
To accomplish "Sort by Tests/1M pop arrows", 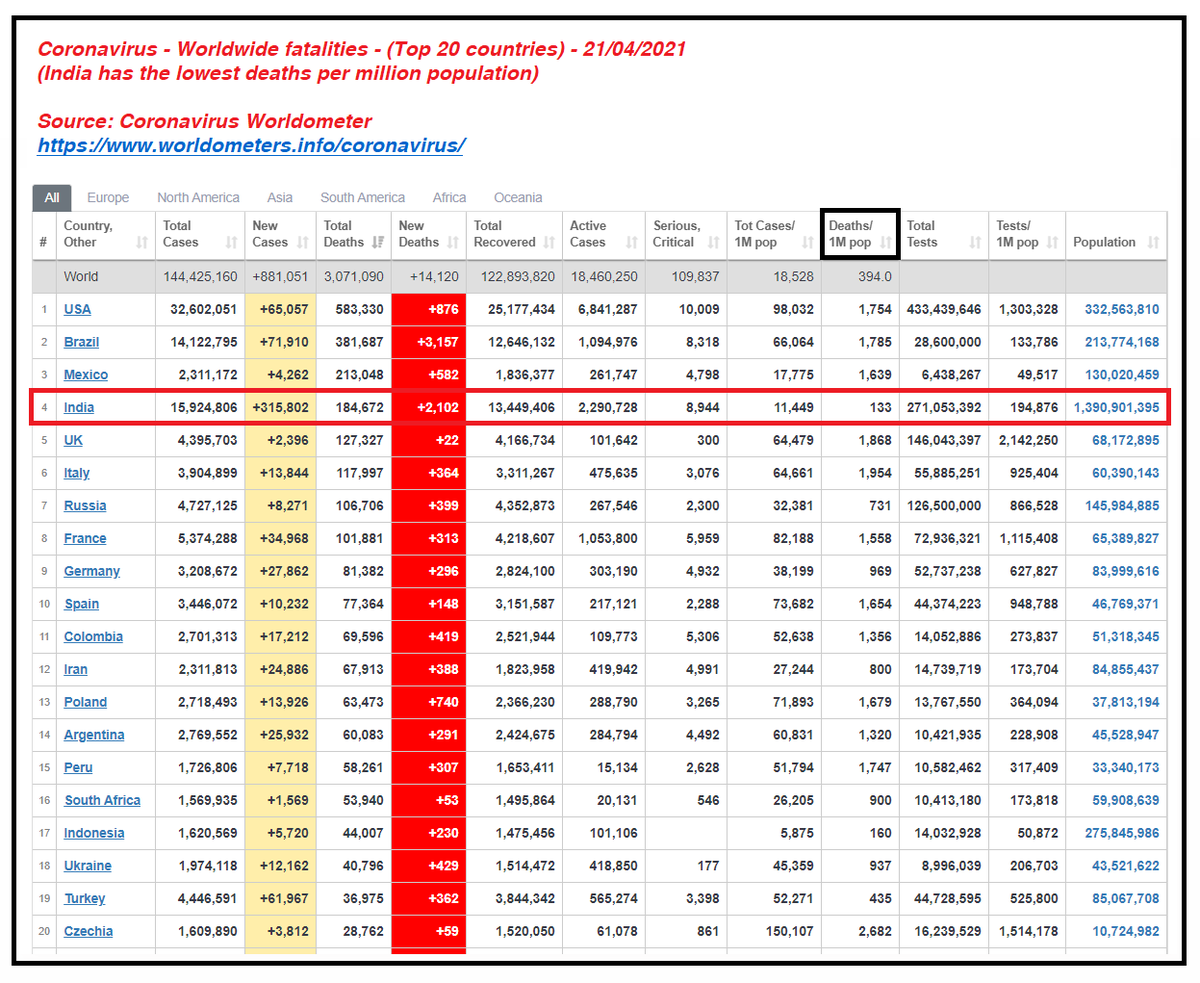I will (1051, 243).
